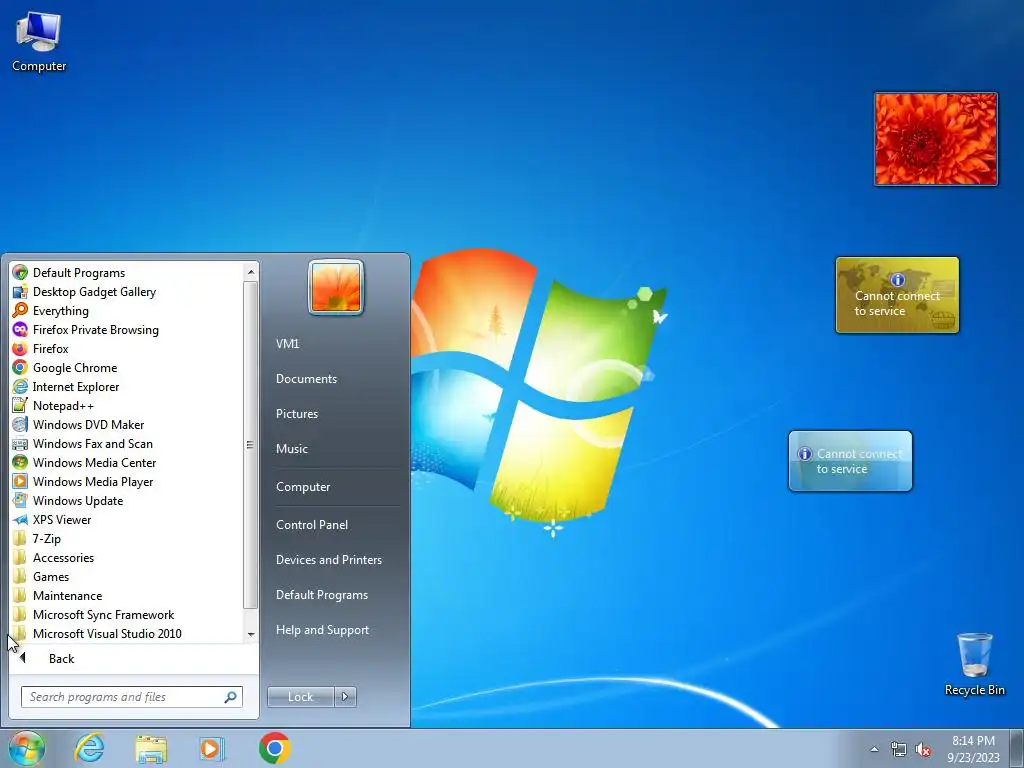The height and width of the screenshot is (768, 1024).
Task: Open XPS Viewer icon
Action: (x=20, y=519)
